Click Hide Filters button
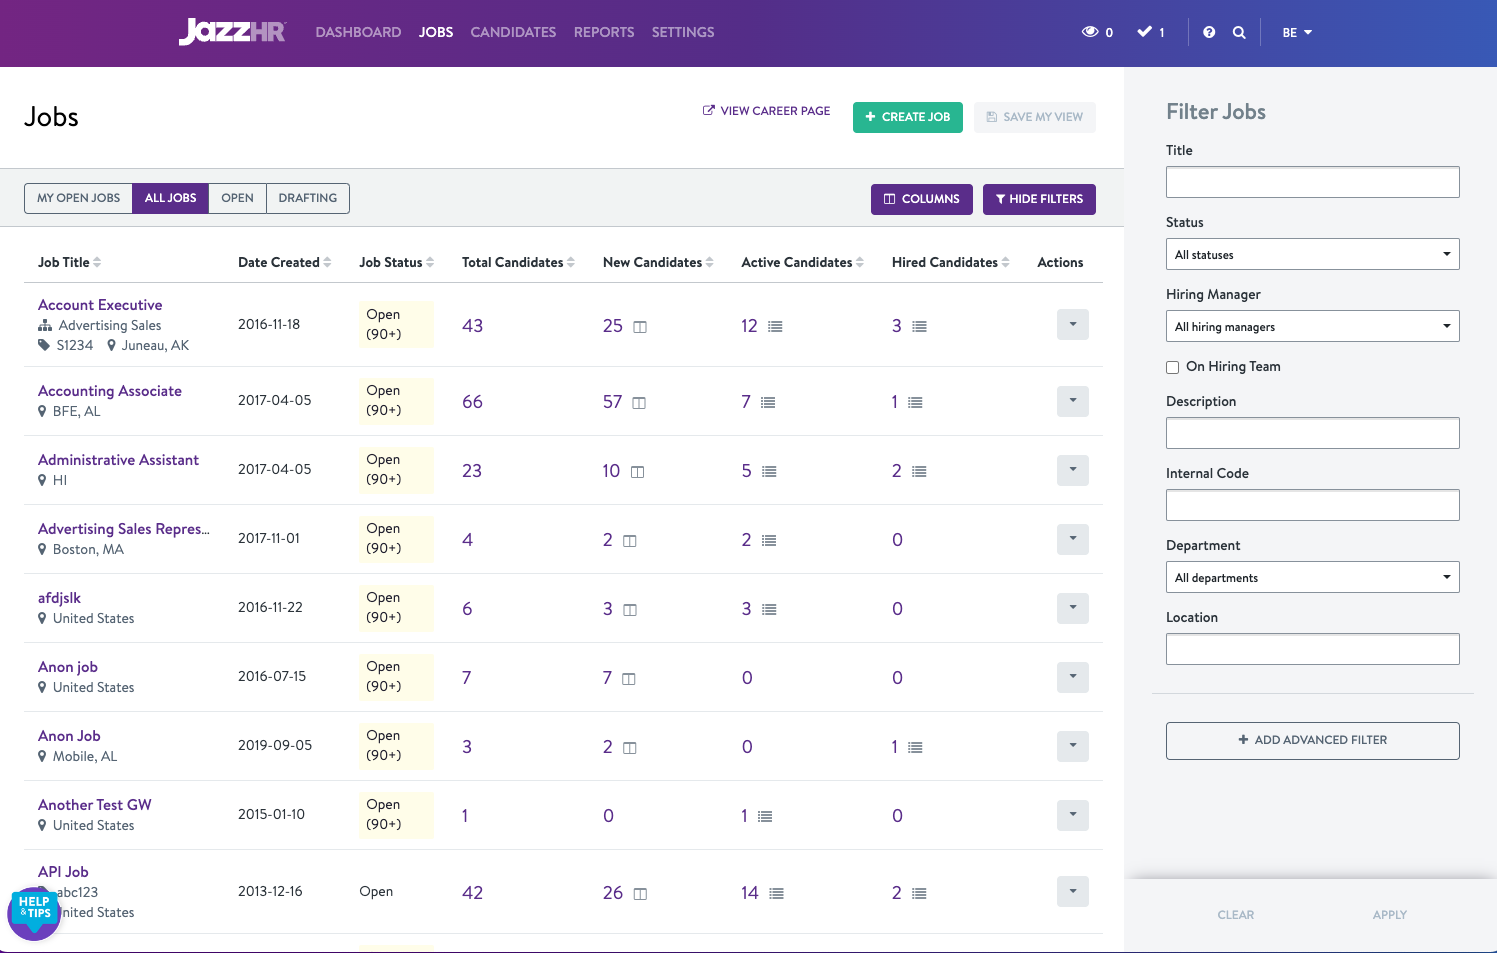This screenshot has height=953, width=1497. coord(1039,199)
